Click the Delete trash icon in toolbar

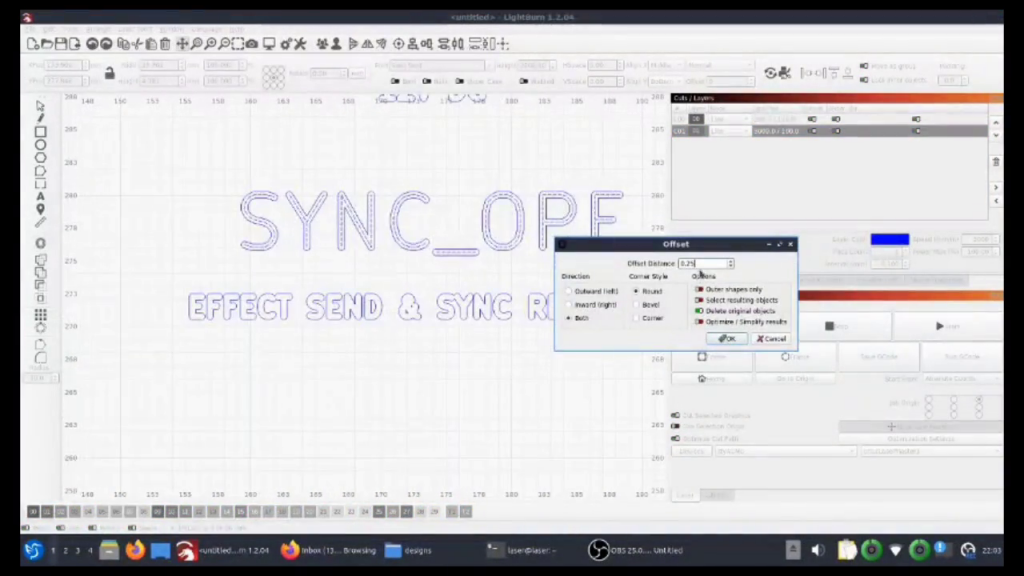[x=165, y=44]
